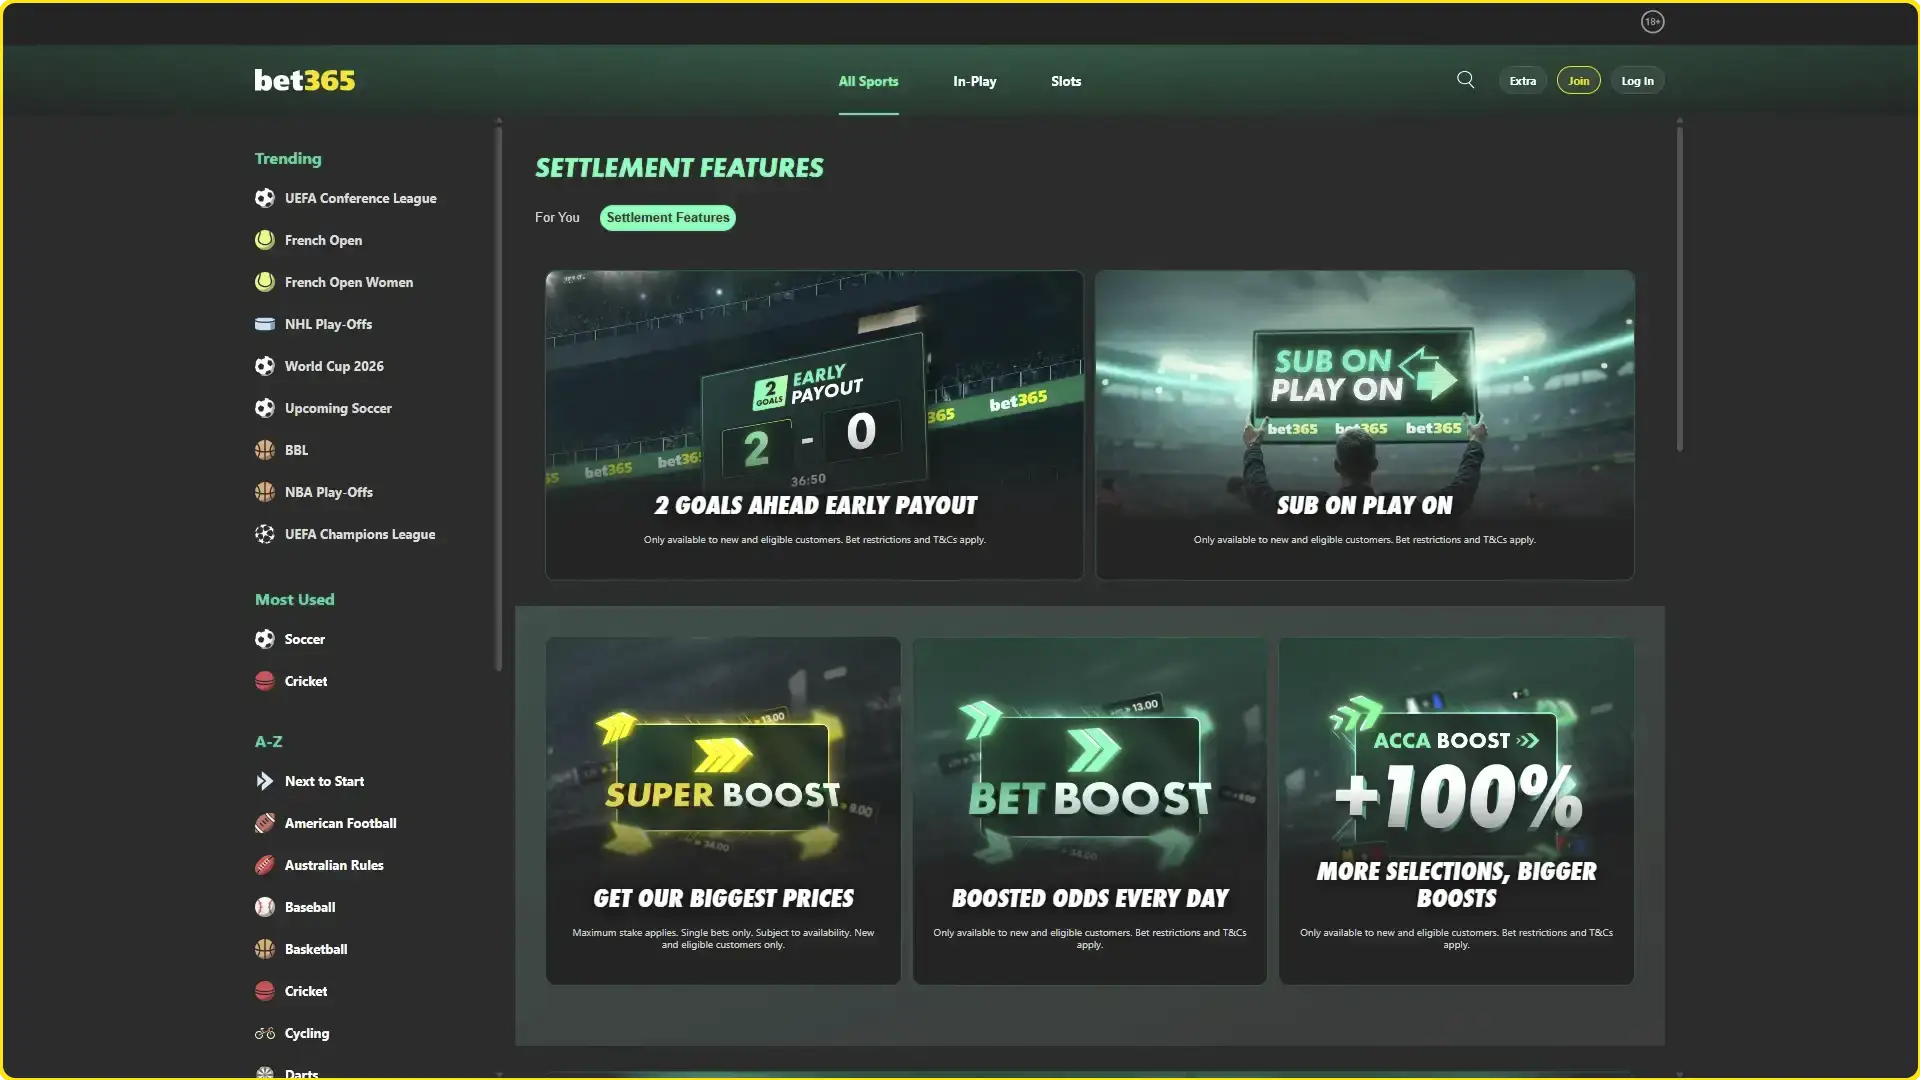This screenshot has height=1080, width=1920.
Task: Open the search magnifier icon
Action: click(x=1465, y=80)
